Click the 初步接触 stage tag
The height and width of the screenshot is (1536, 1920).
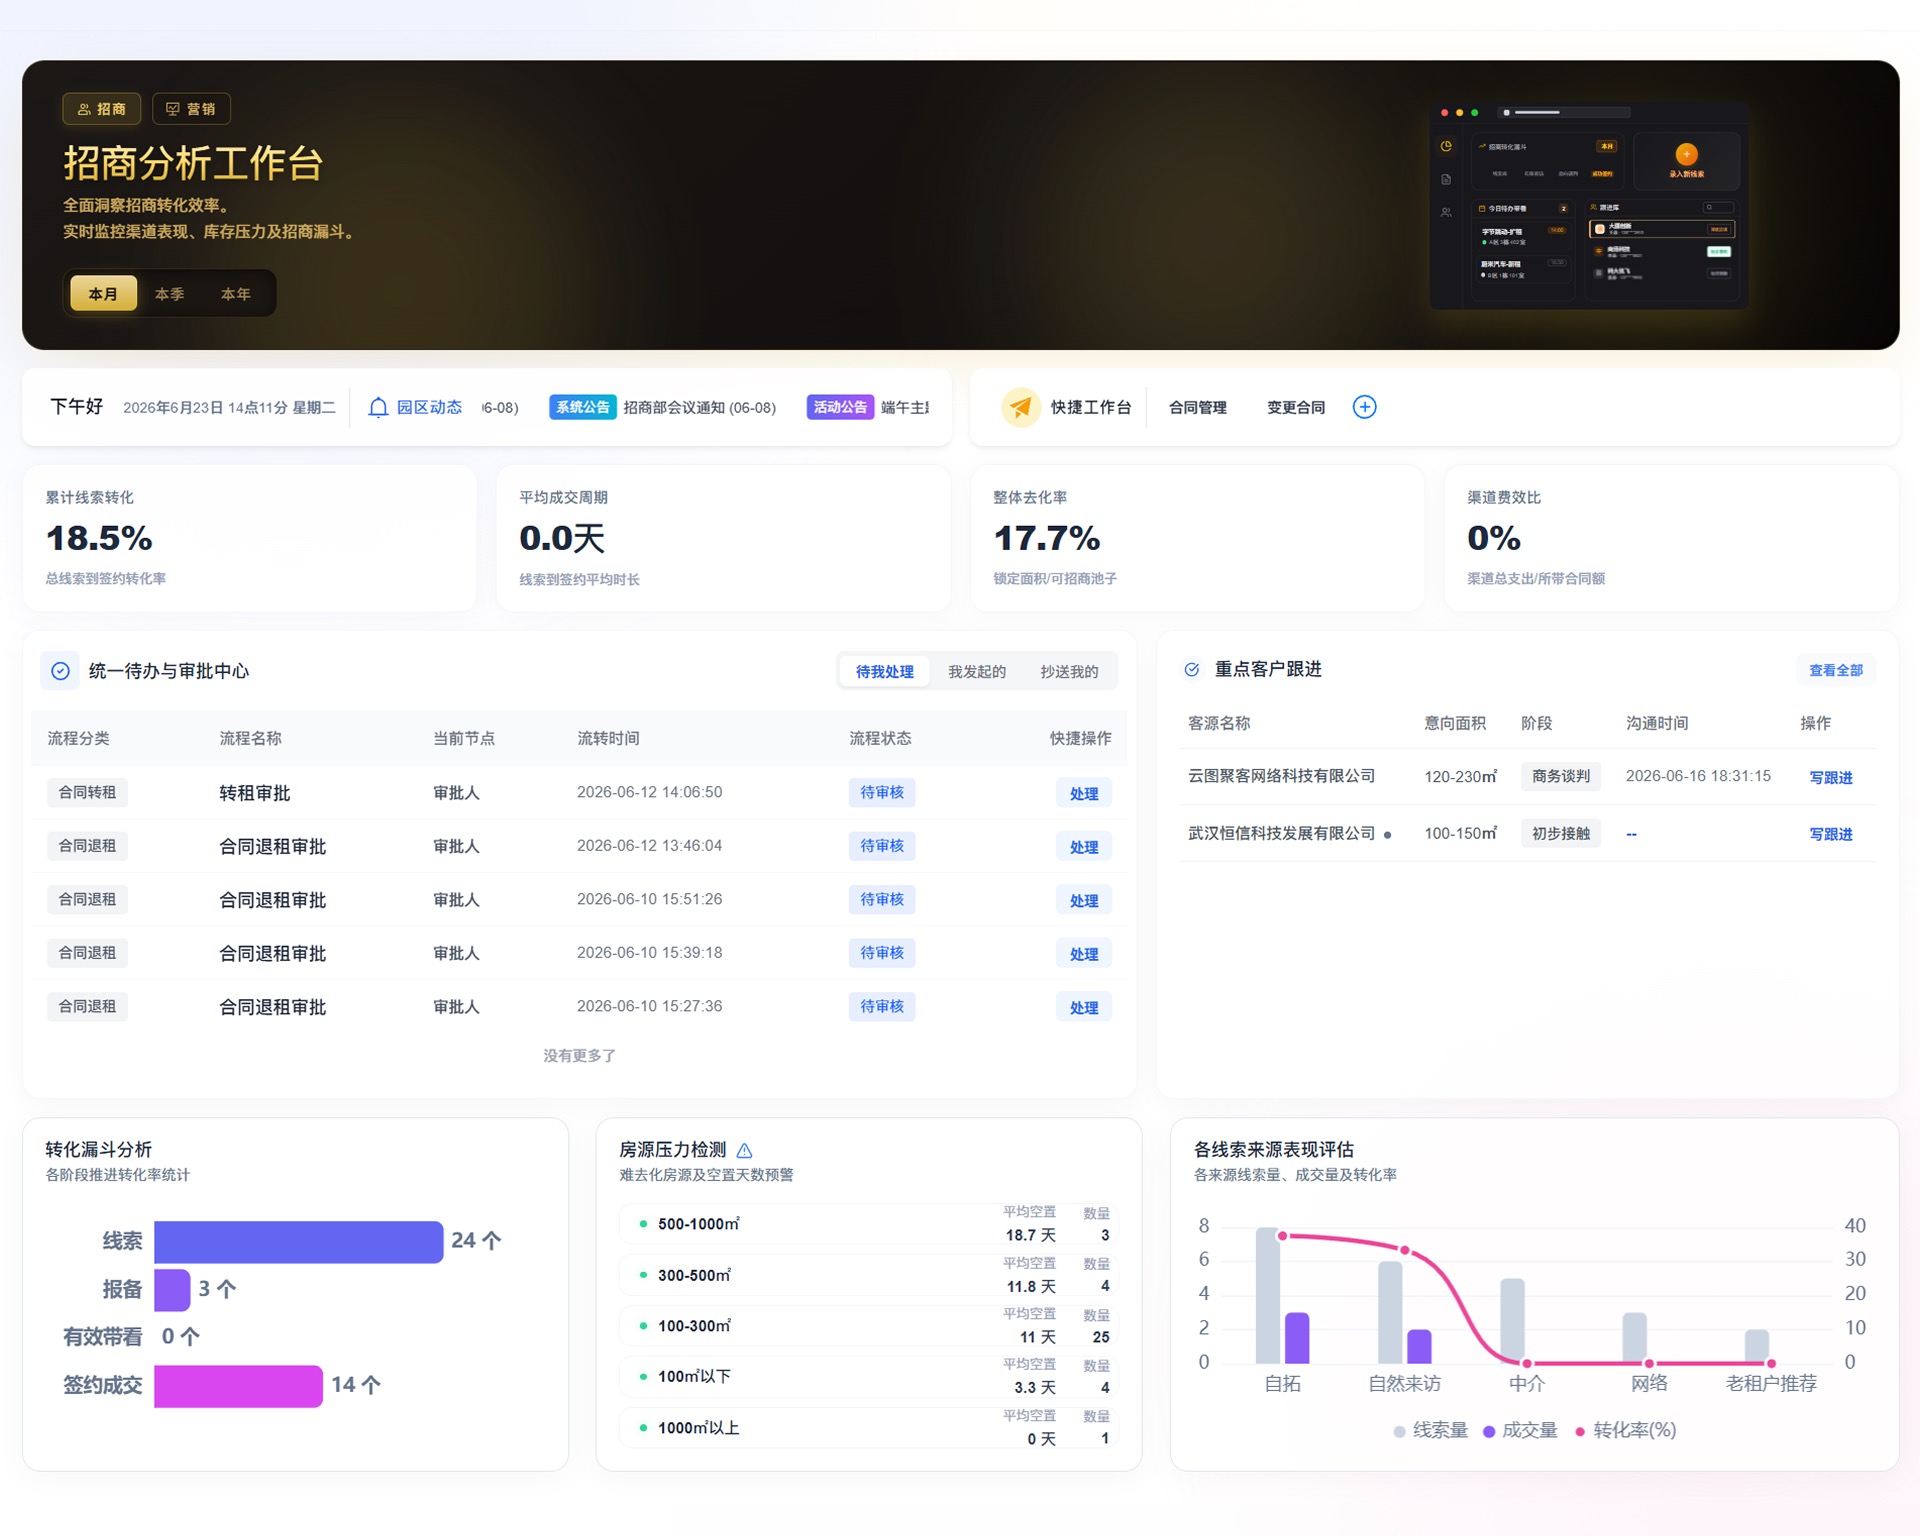1560,833
